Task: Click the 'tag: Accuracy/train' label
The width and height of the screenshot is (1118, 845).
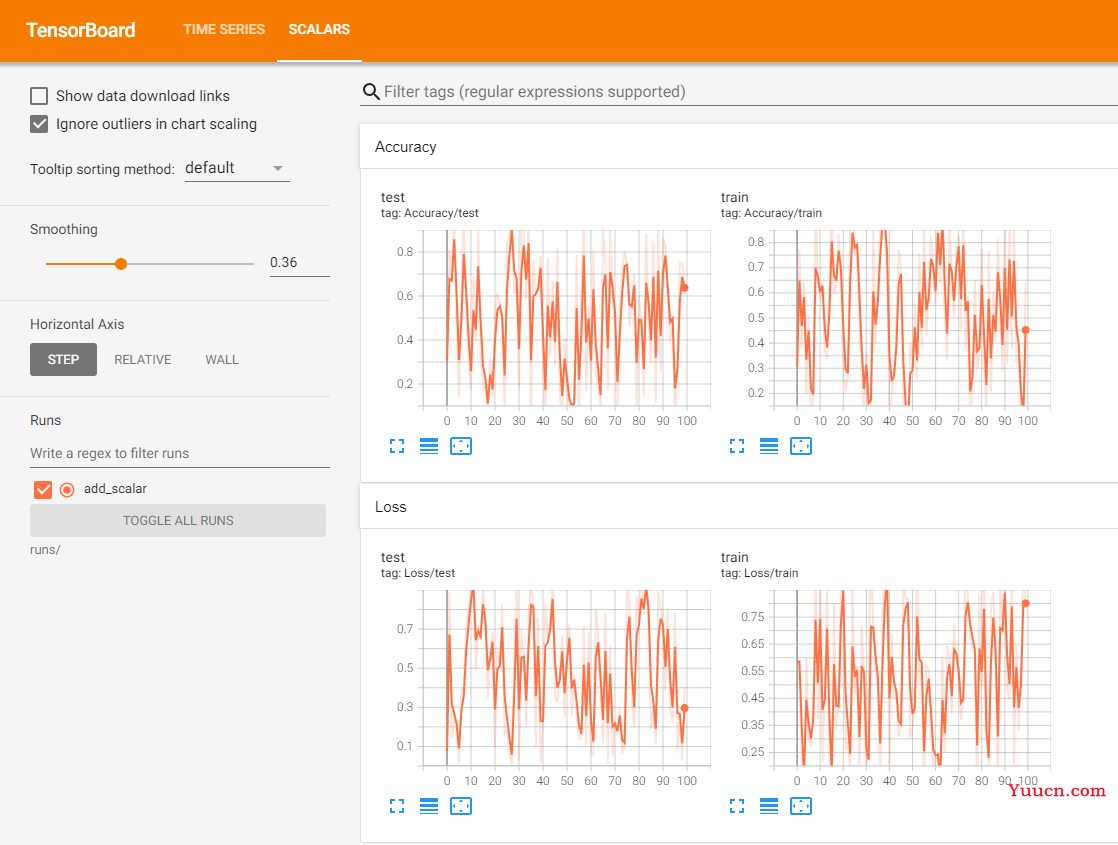Action: [771, 213]
